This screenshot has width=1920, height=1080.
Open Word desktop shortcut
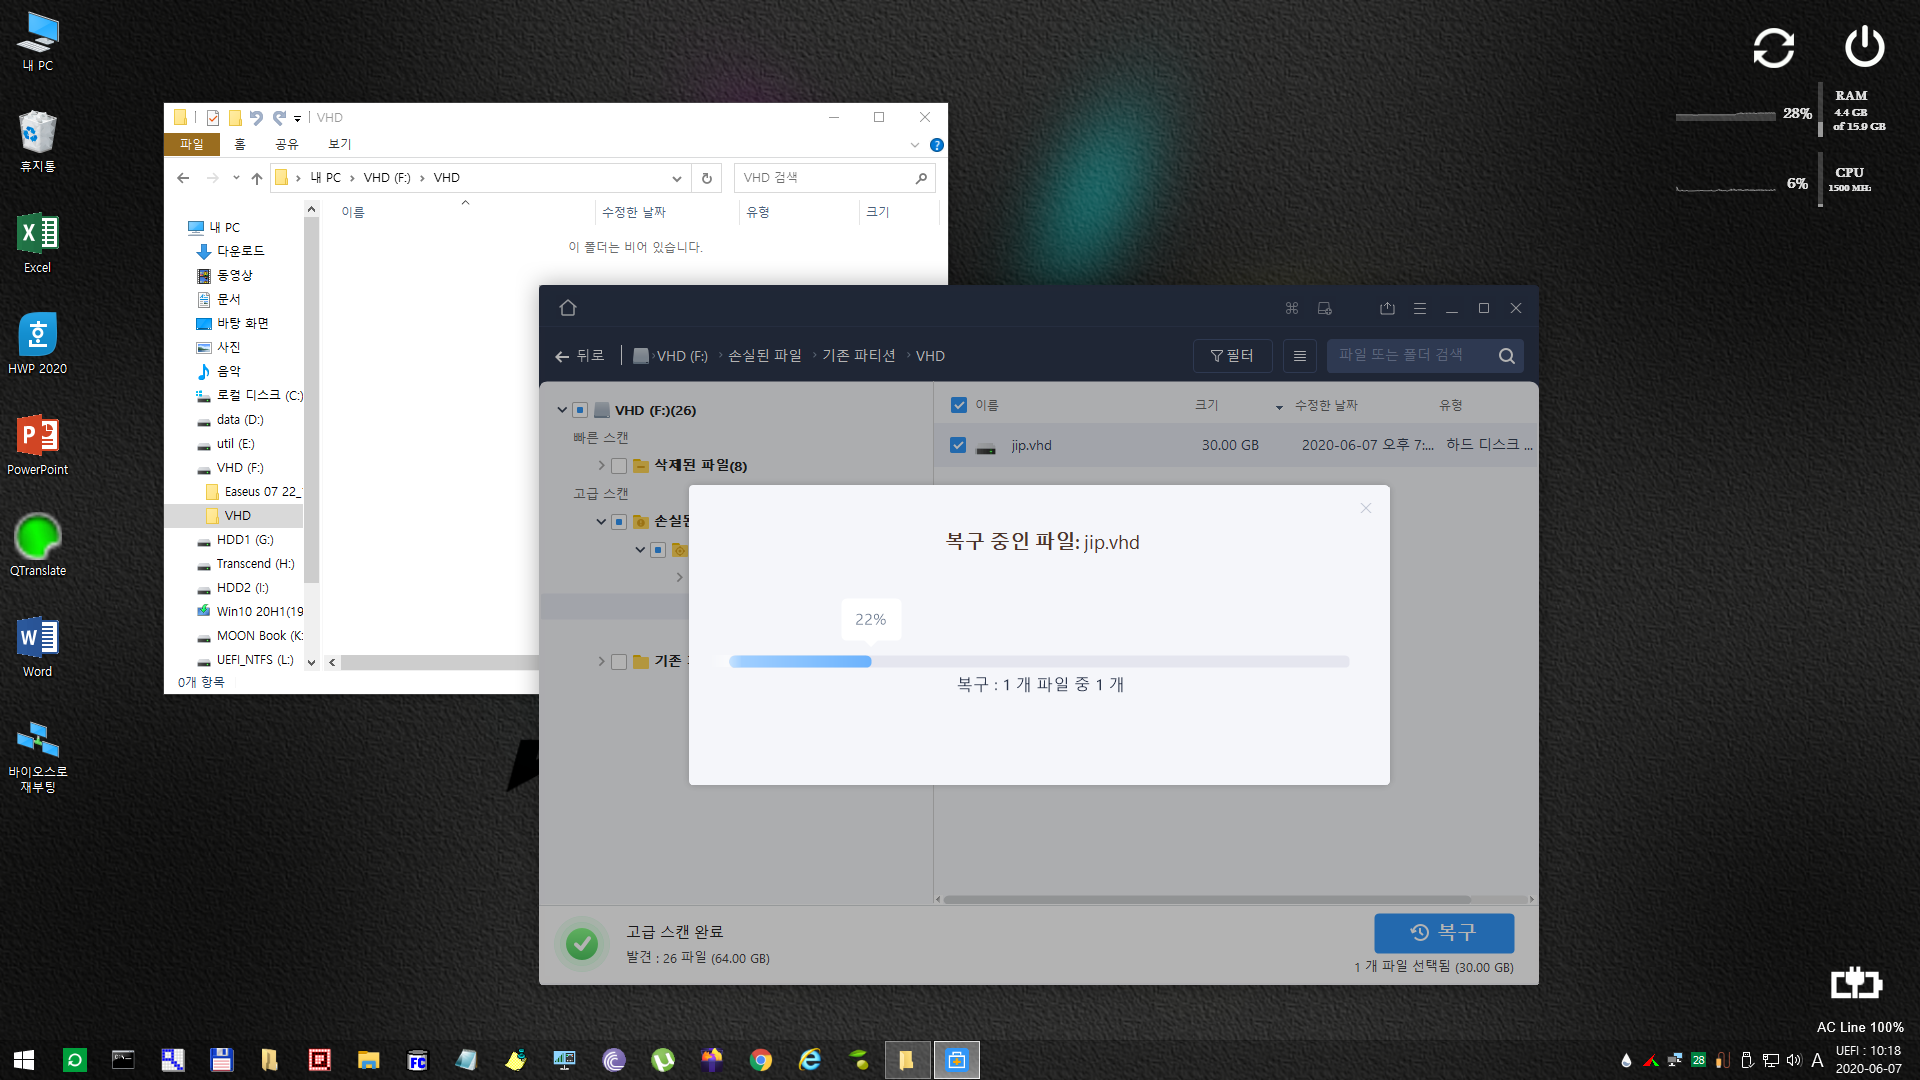(x=37, y=647)
